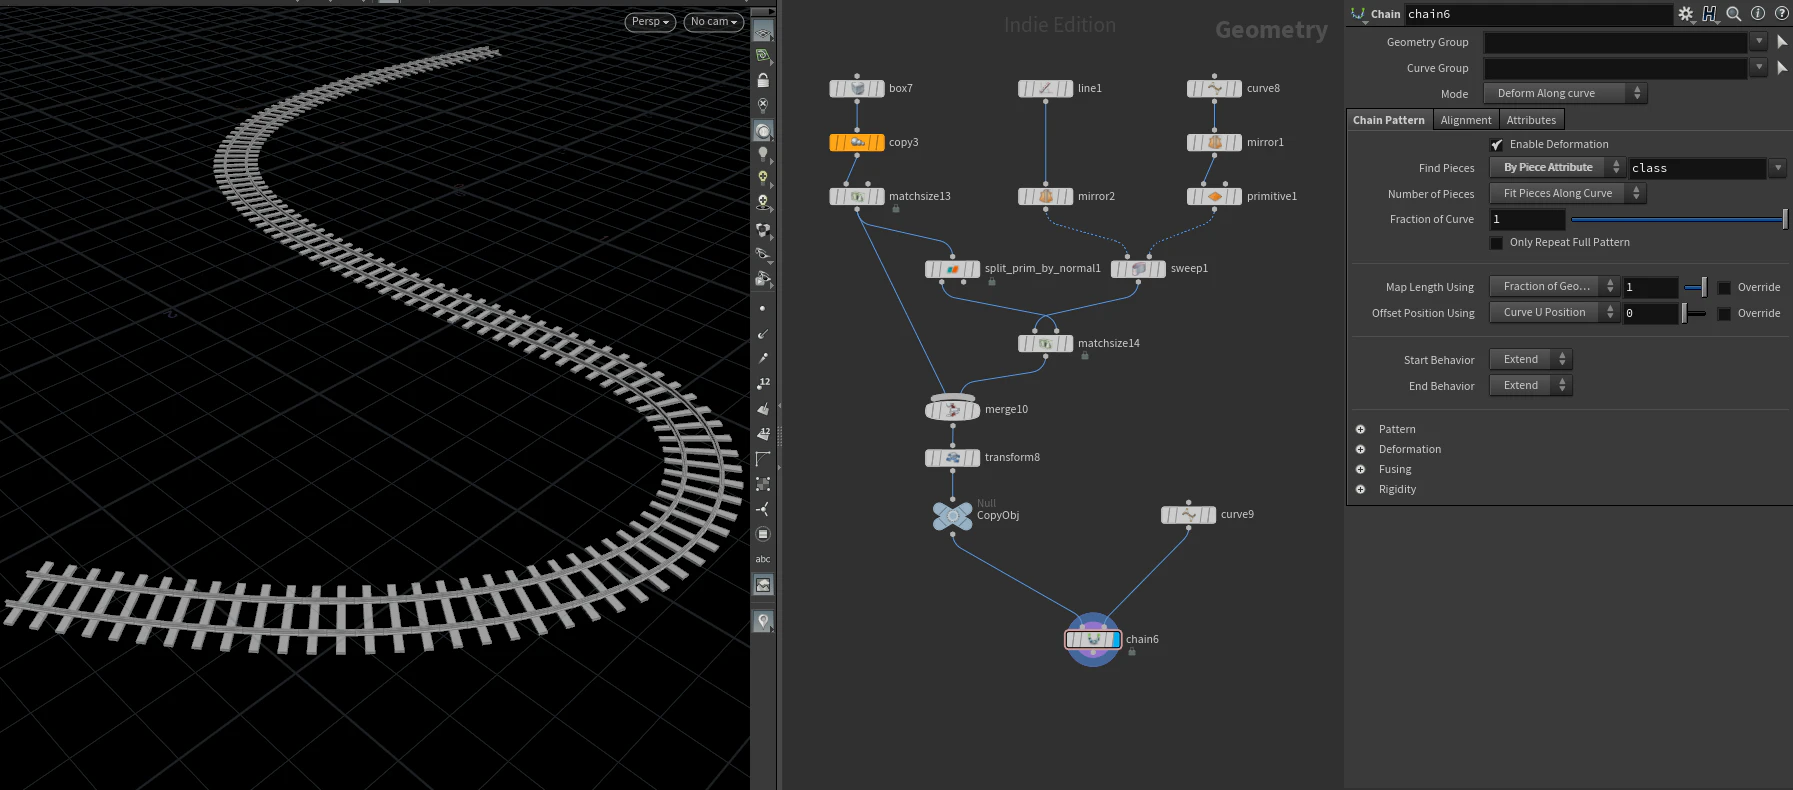Select the split_prim_by_normal1 node
The image size is (1793, 790).
tap(952, 268)
